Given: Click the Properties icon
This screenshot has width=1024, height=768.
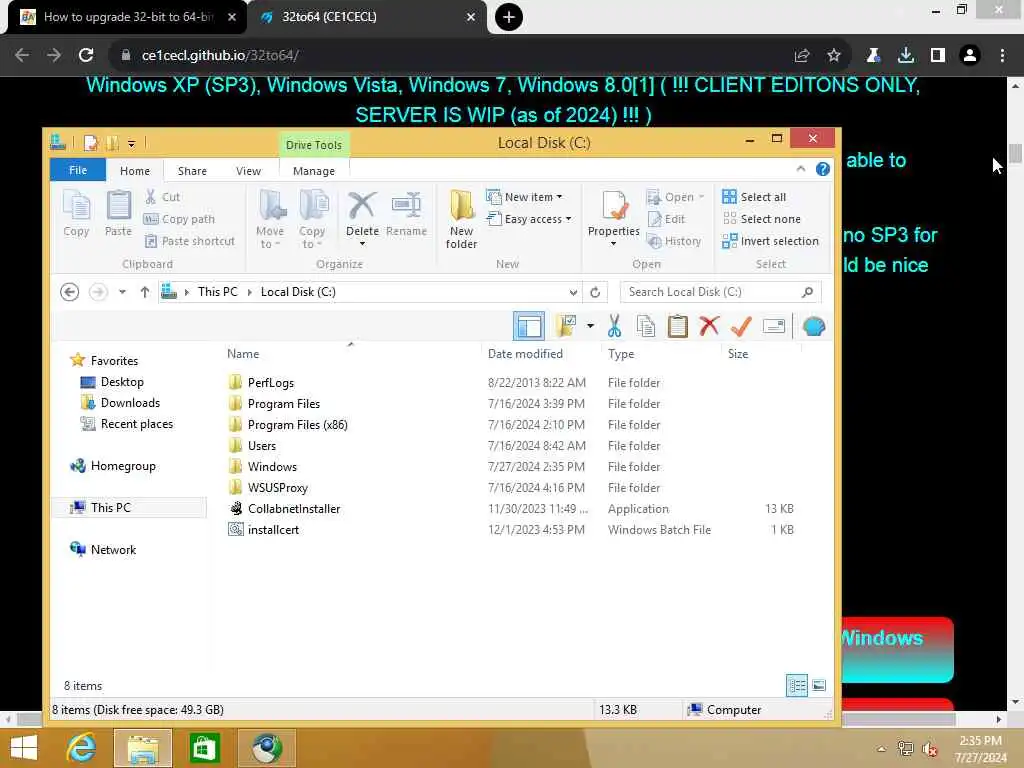Looking at the screenshot, I should pyautogui.click(x=613, y=206).
